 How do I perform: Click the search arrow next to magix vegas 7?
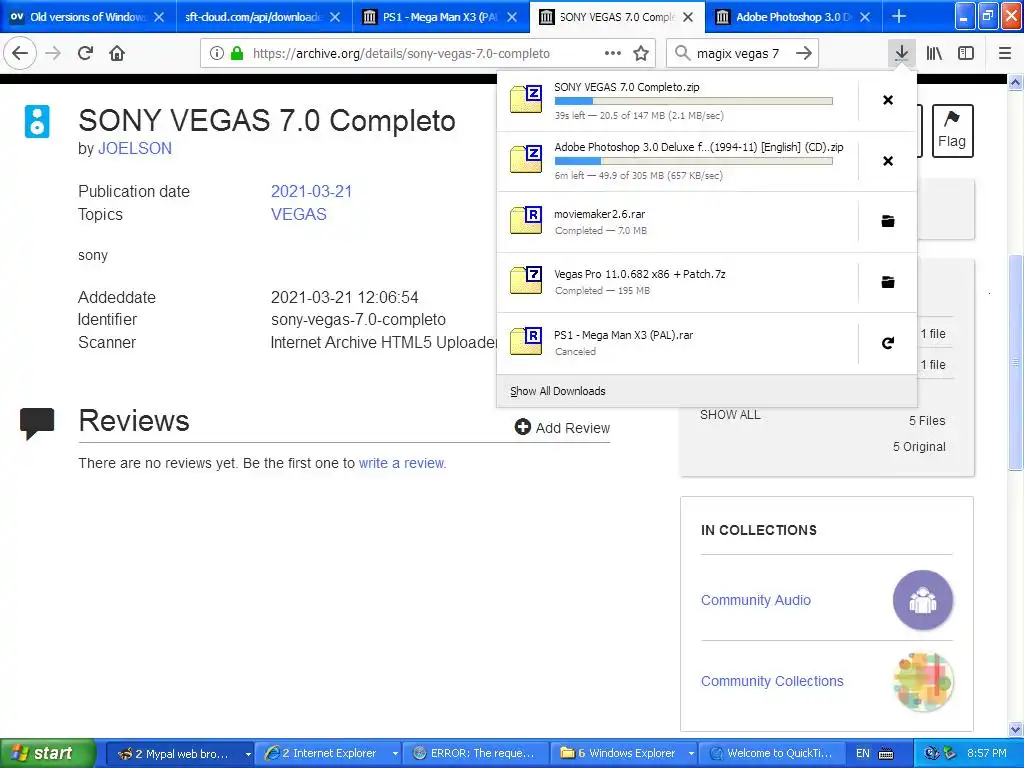tap(804, 53)
